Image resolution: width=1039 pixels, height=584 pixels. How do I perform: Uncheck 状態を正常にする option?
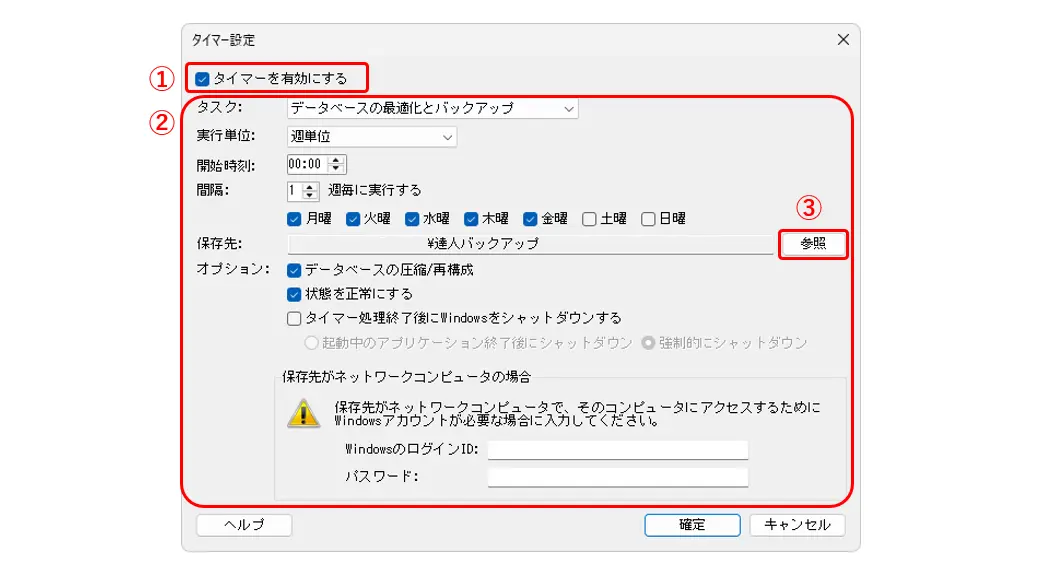(294, 294)
